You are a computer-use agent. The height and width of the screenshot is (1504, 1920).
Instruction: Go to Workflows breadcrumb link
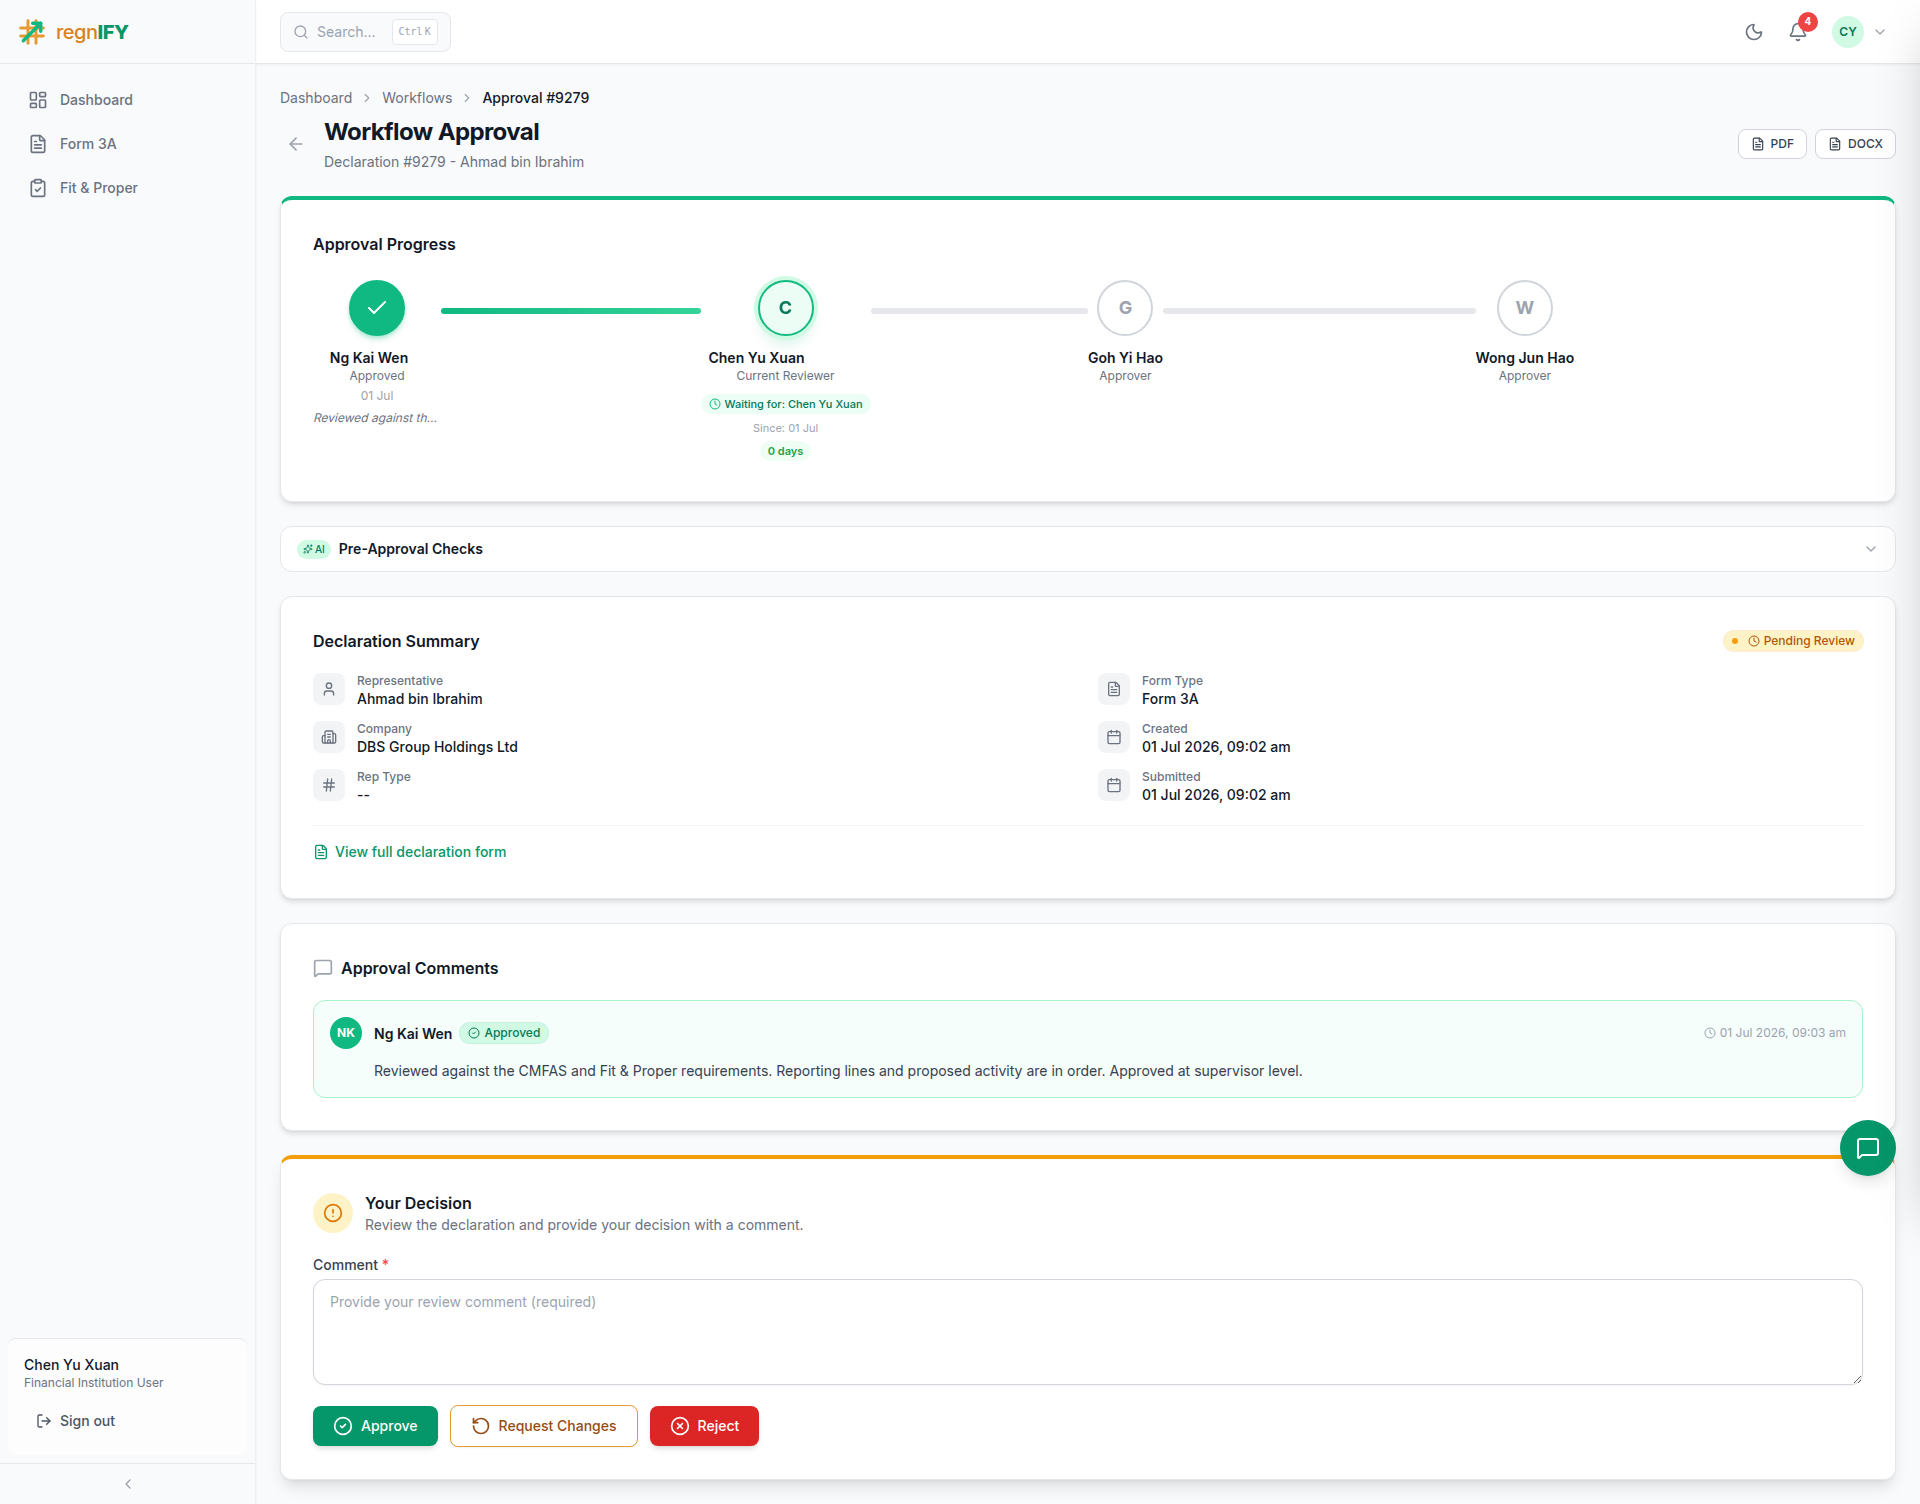pos(417,98)
